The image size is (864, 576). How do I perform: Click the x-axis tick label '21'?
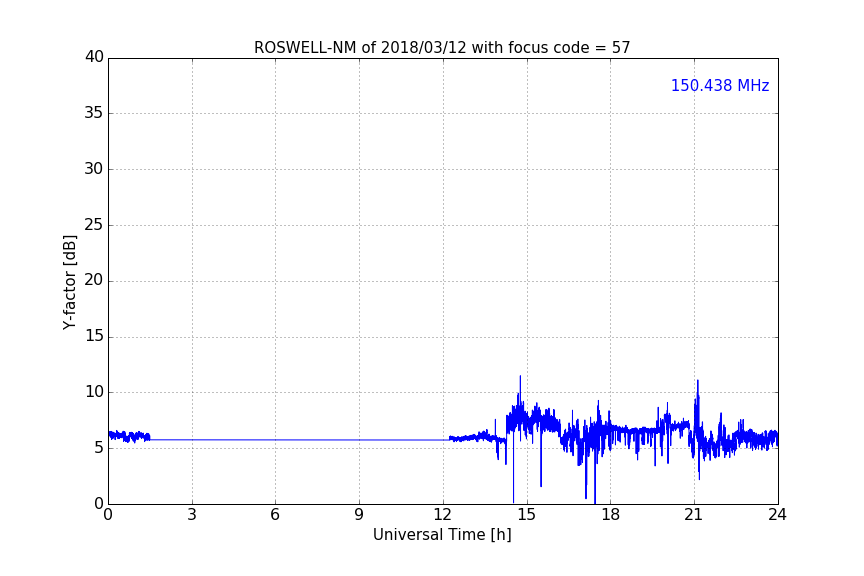694,515
